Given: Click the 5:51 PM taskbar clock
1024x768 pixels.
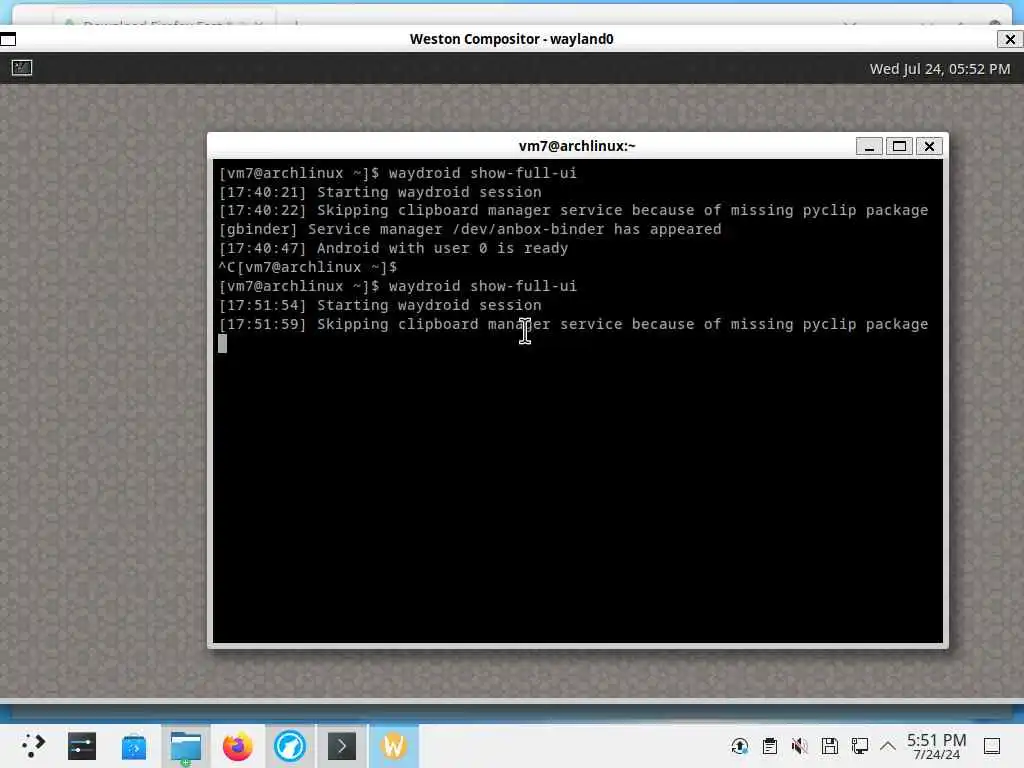Looking at the screenshot, I should point(936,746).
